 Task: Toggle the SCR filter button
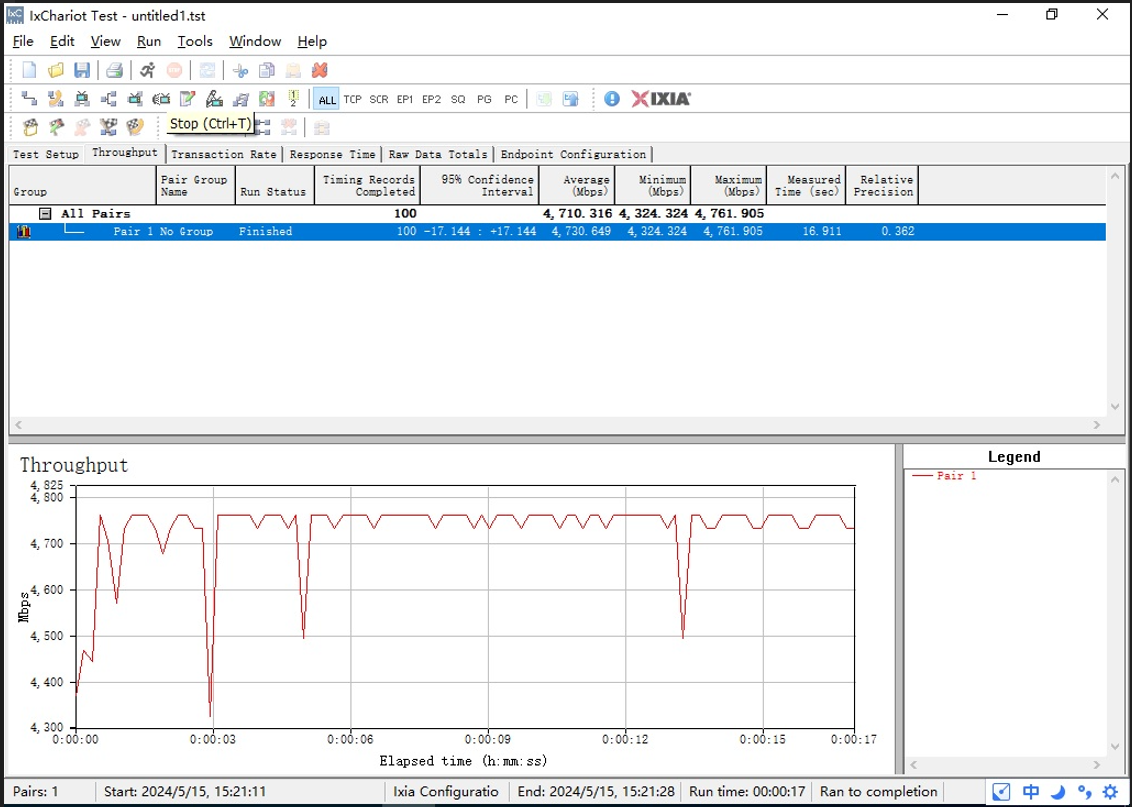[378, 99]
